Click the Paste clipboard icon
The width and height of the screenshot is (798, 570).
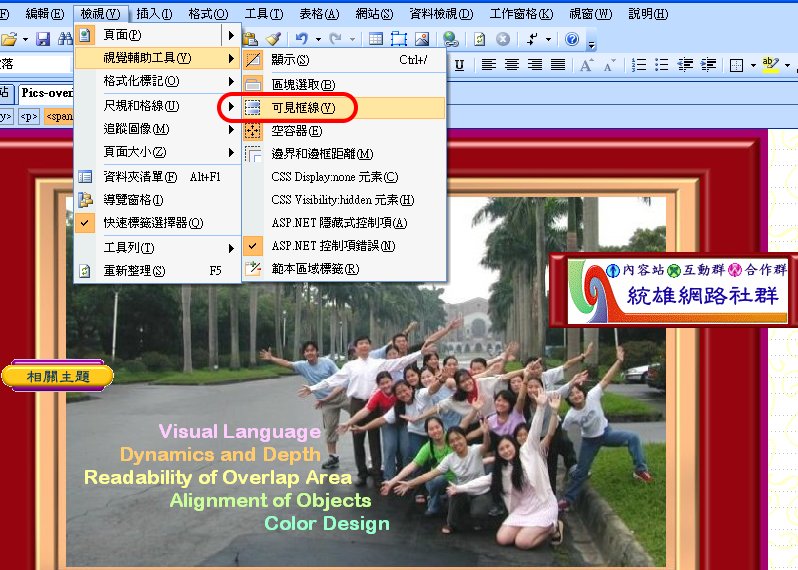click(250, 39)
